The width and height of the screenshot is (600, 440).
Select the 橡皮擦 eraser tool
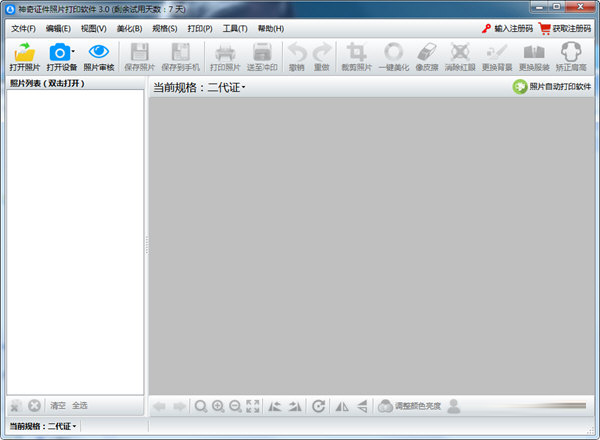[427, 52]
